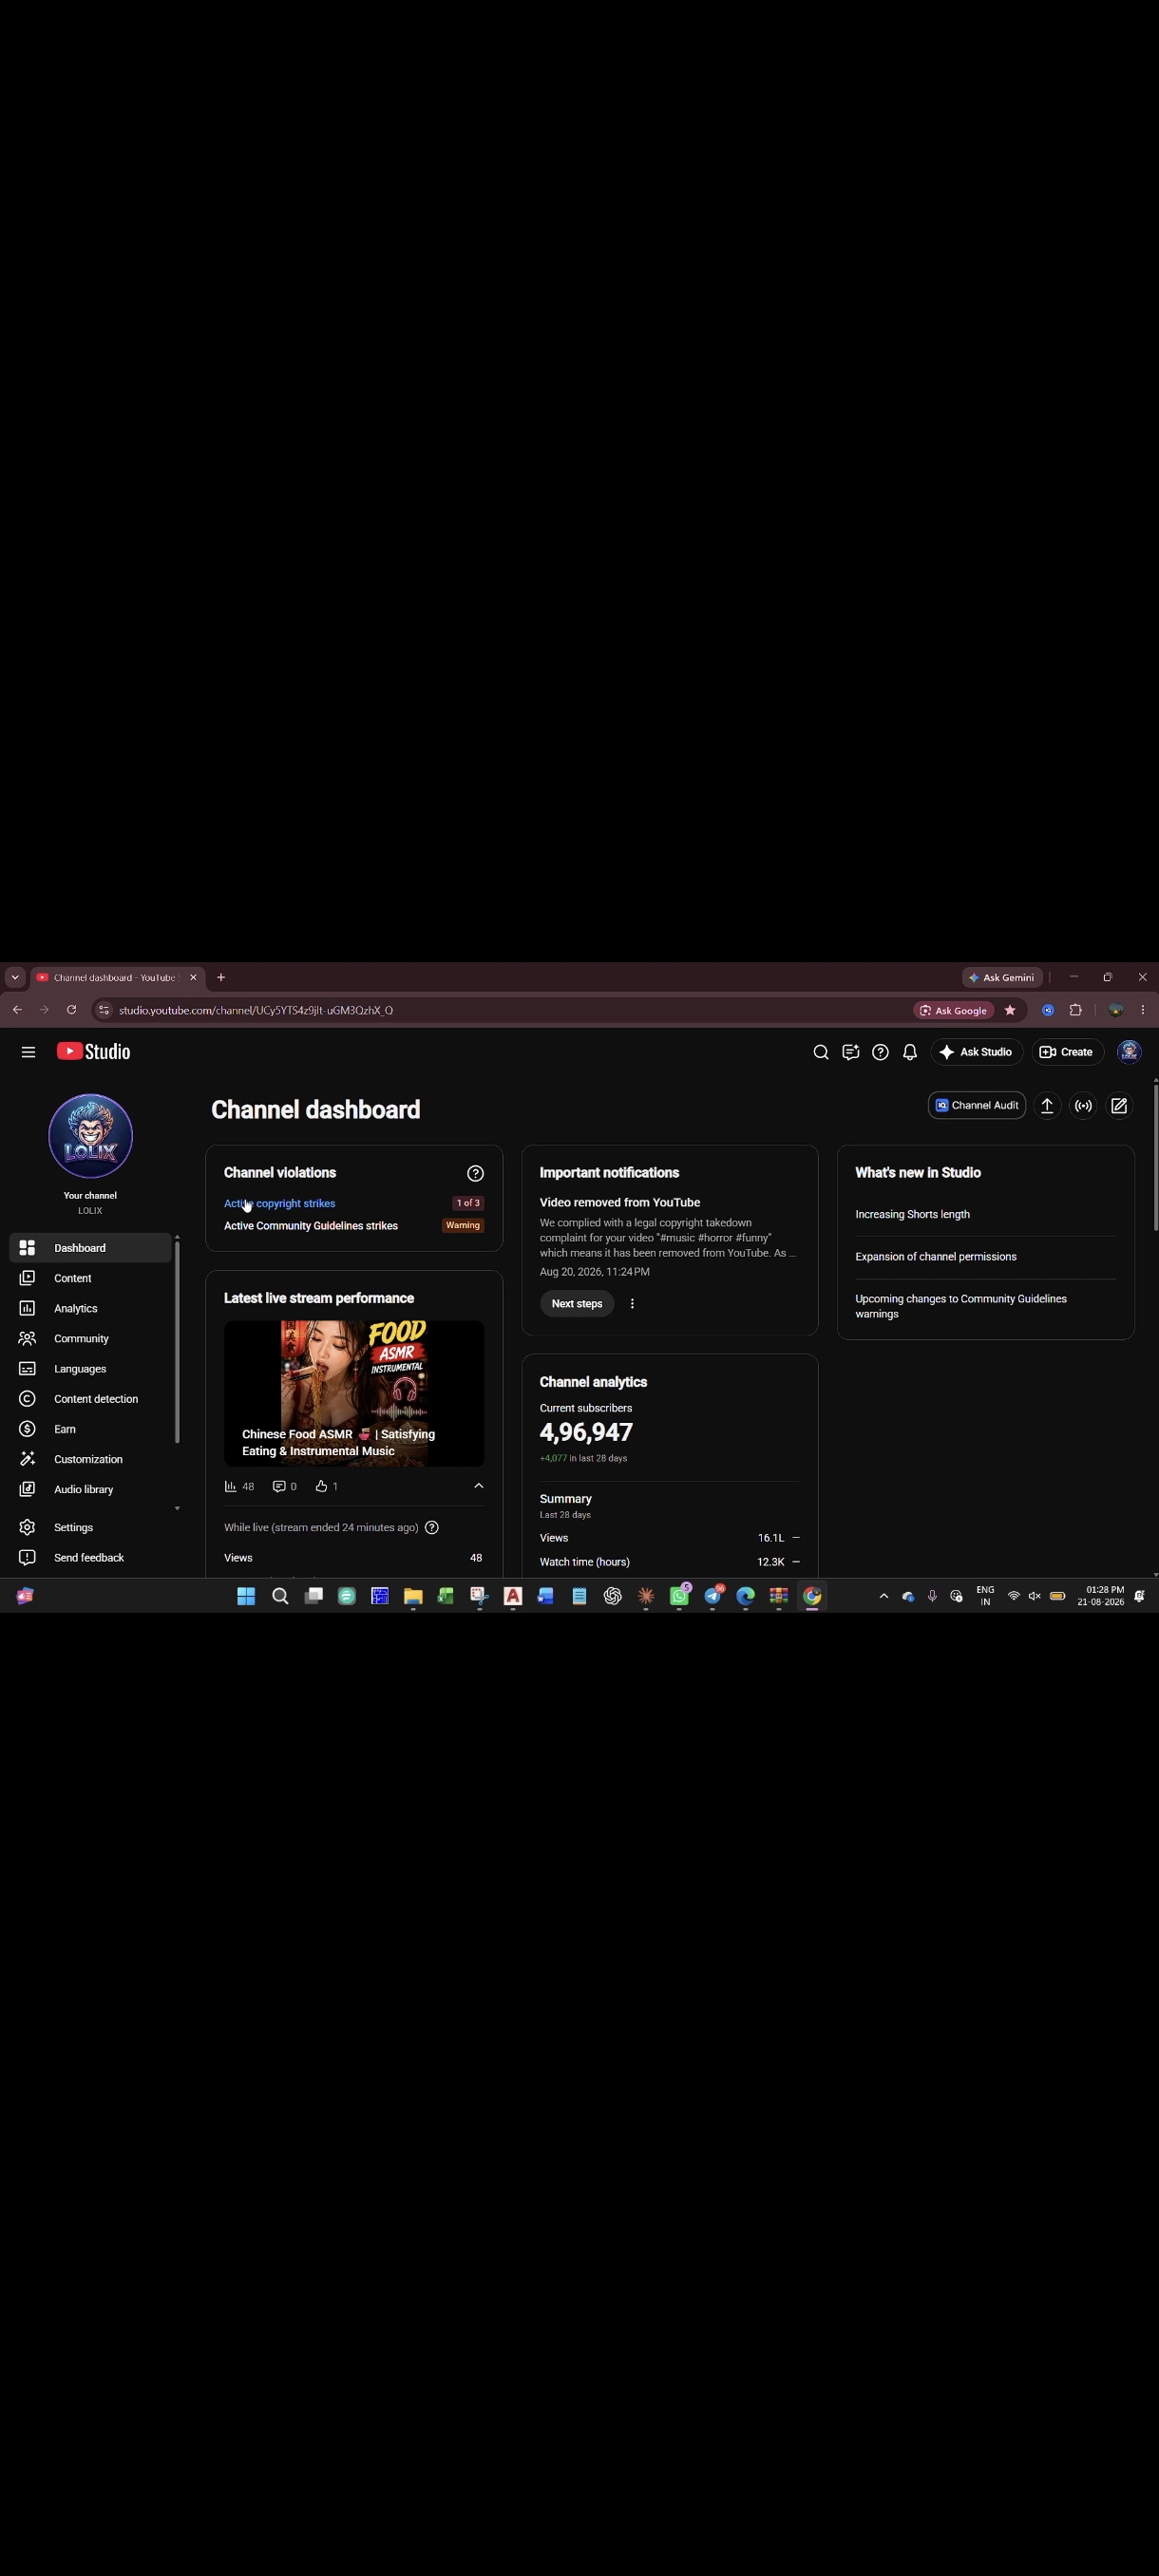Click the bookmark star icon
The width and height of the screenshot is (1159, 2576).
tap(1010, 1010)
